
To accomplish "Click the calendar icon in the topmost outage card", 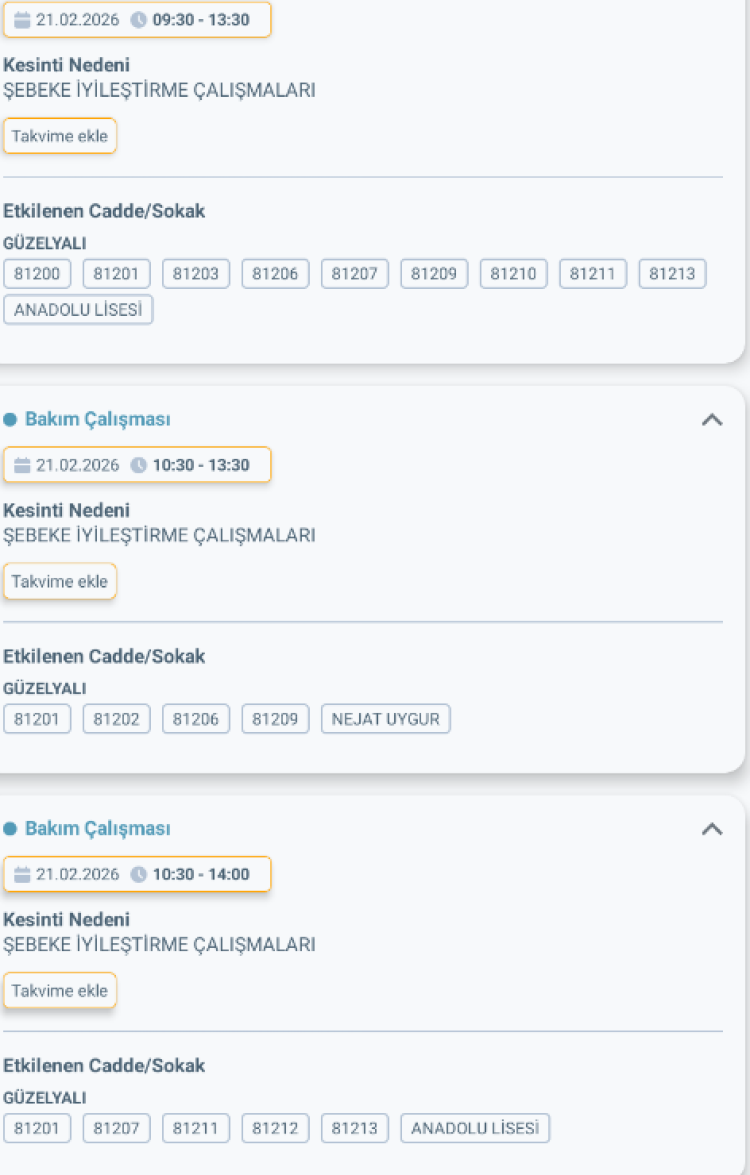I will click(23, 19).
